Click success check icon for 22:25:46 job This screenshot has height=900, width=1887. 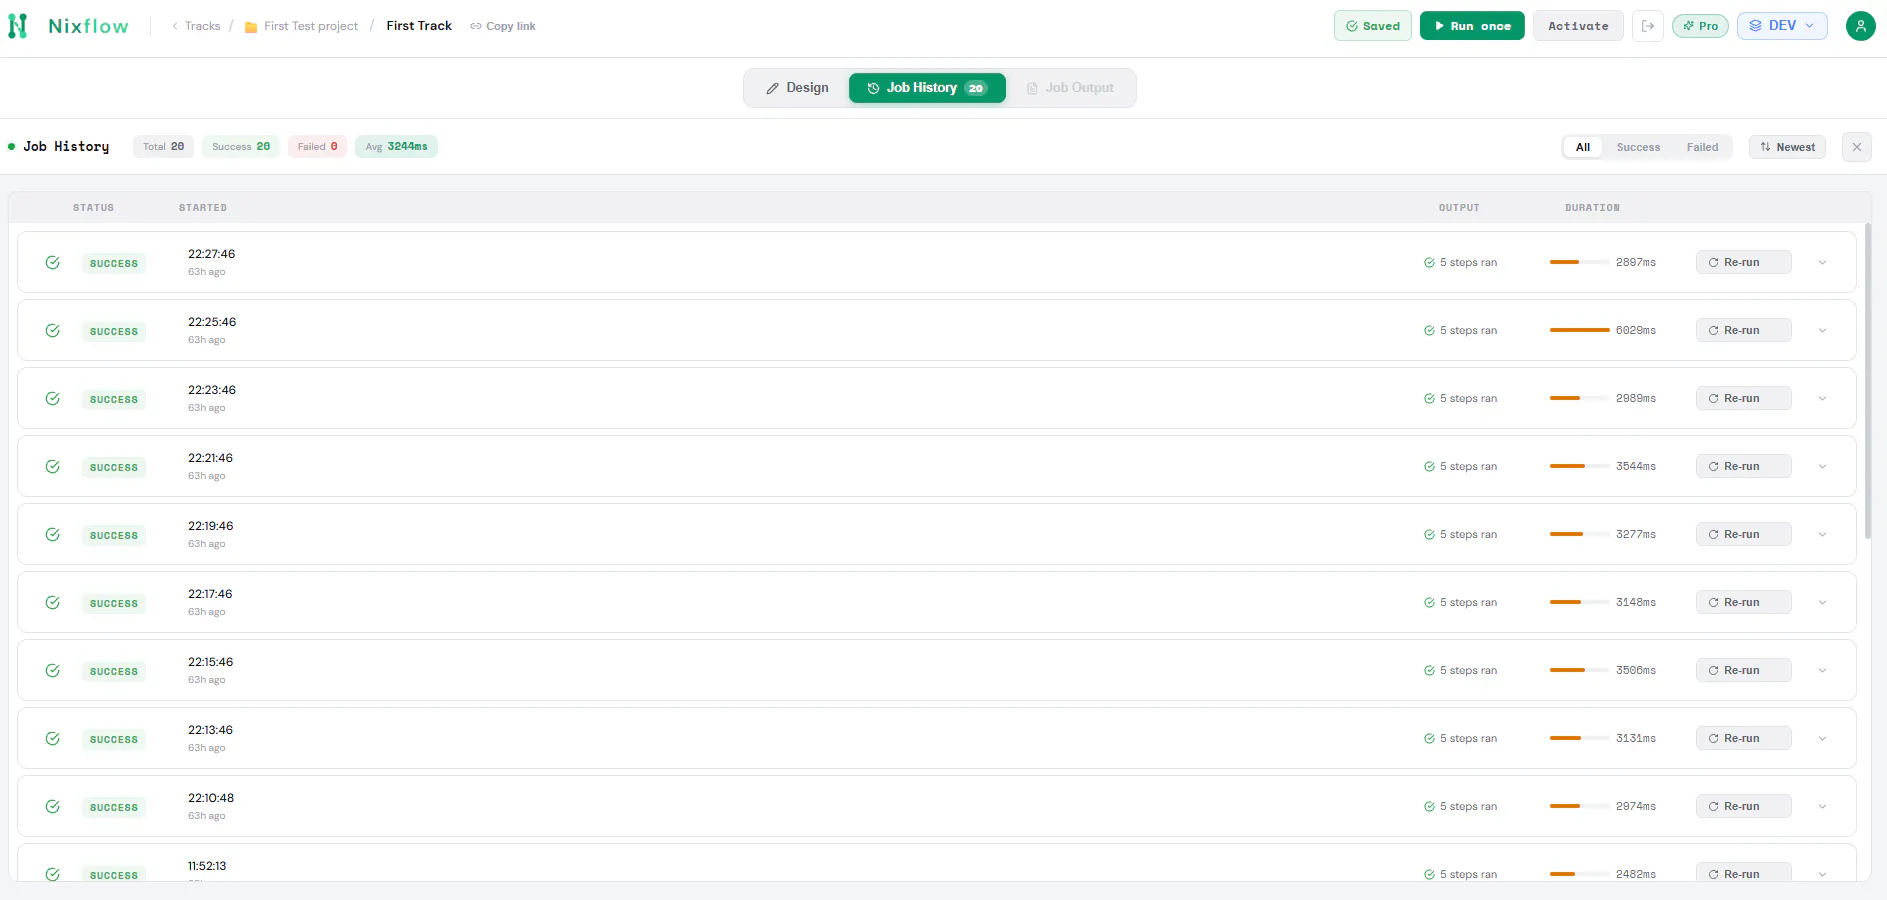coord(53,331)
